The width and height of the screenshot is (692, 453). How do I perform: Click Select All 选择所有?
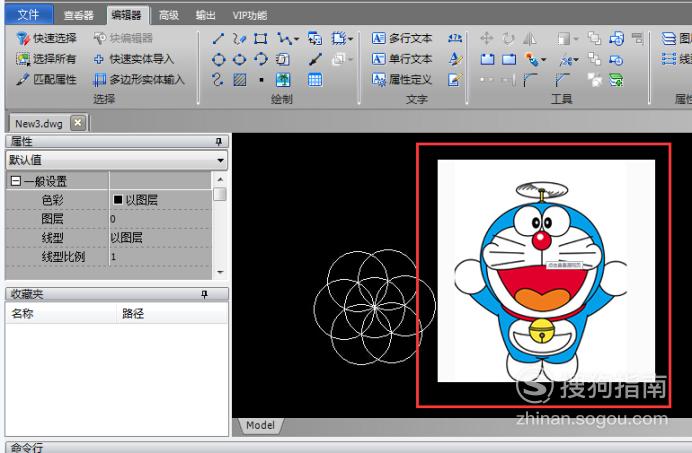pyautogui.click(x=46, y=59)
